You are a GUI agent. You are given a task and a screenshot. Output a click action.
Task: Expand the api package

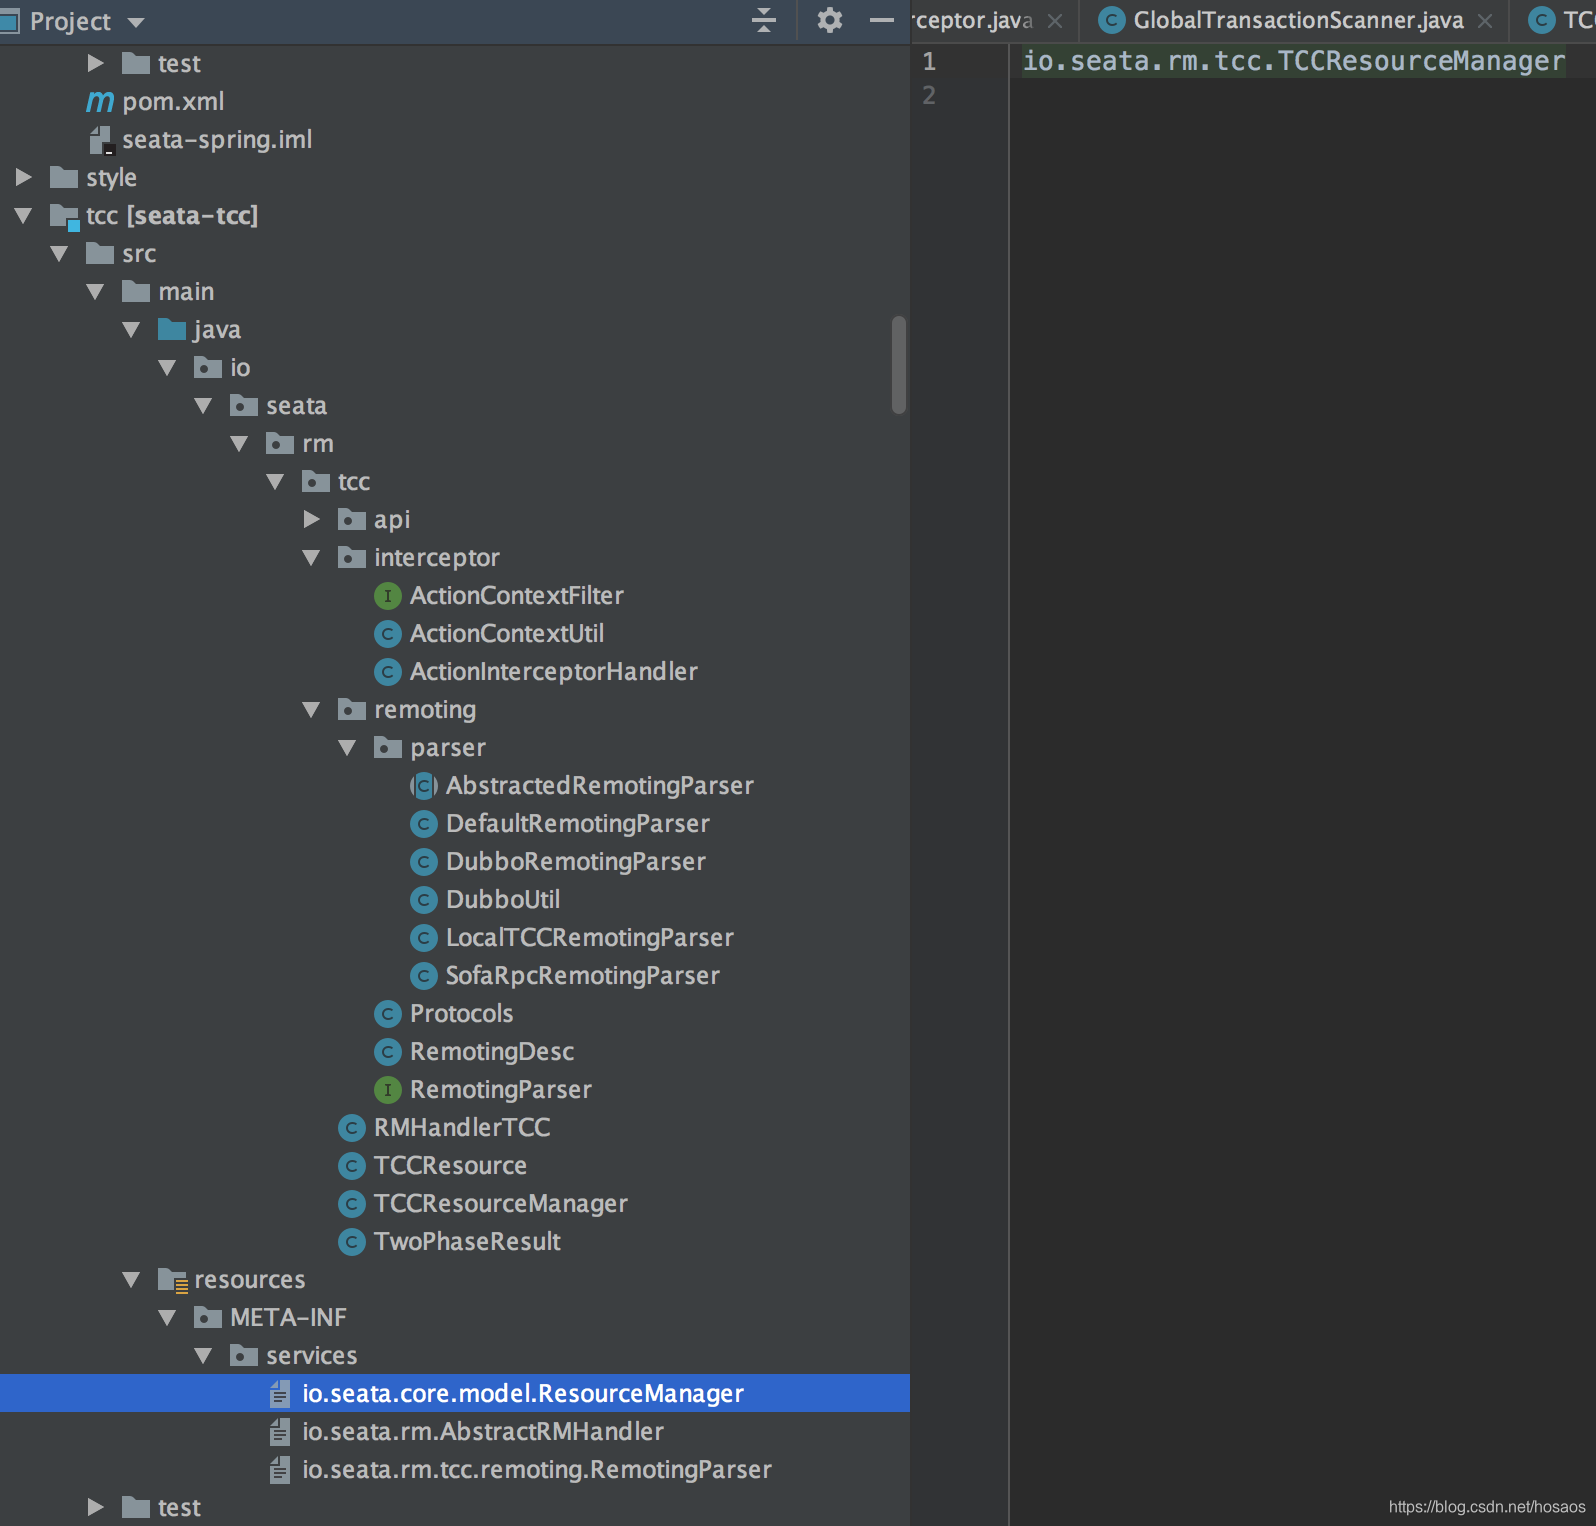[x=311, y=519]
